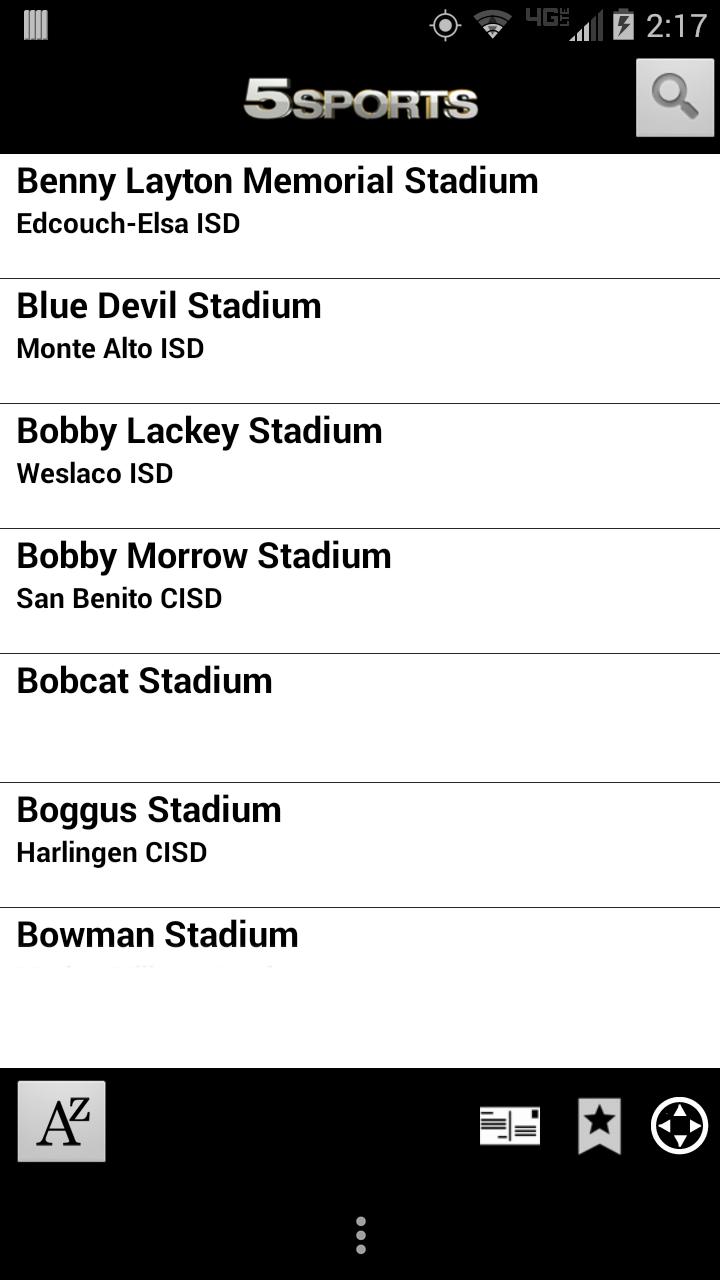Tap the Harlingen CISD subtitle
Viewport: 720px width, 1280px height.
(x=112, y=853)
